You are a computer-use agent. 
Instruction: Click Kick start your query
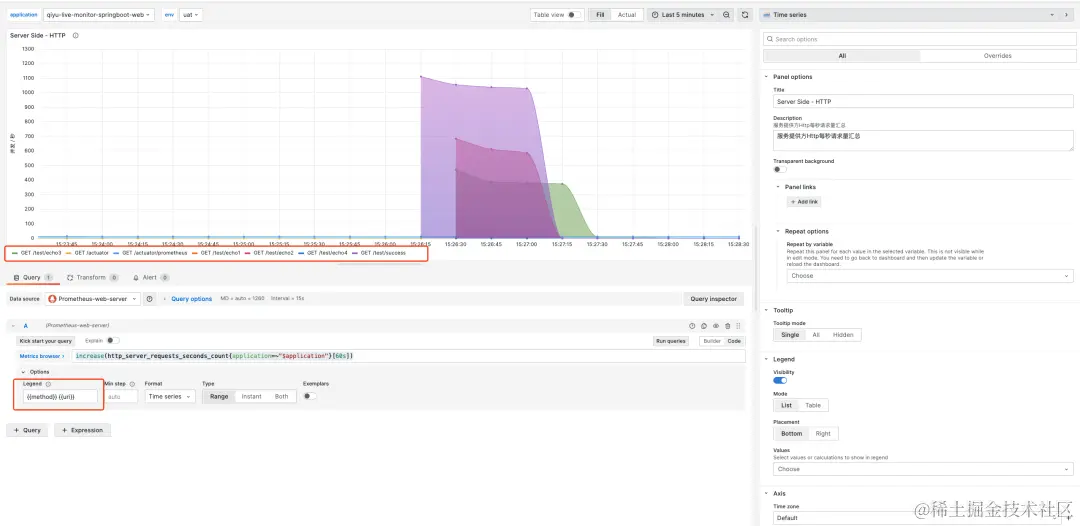click(x=46, y=341)
